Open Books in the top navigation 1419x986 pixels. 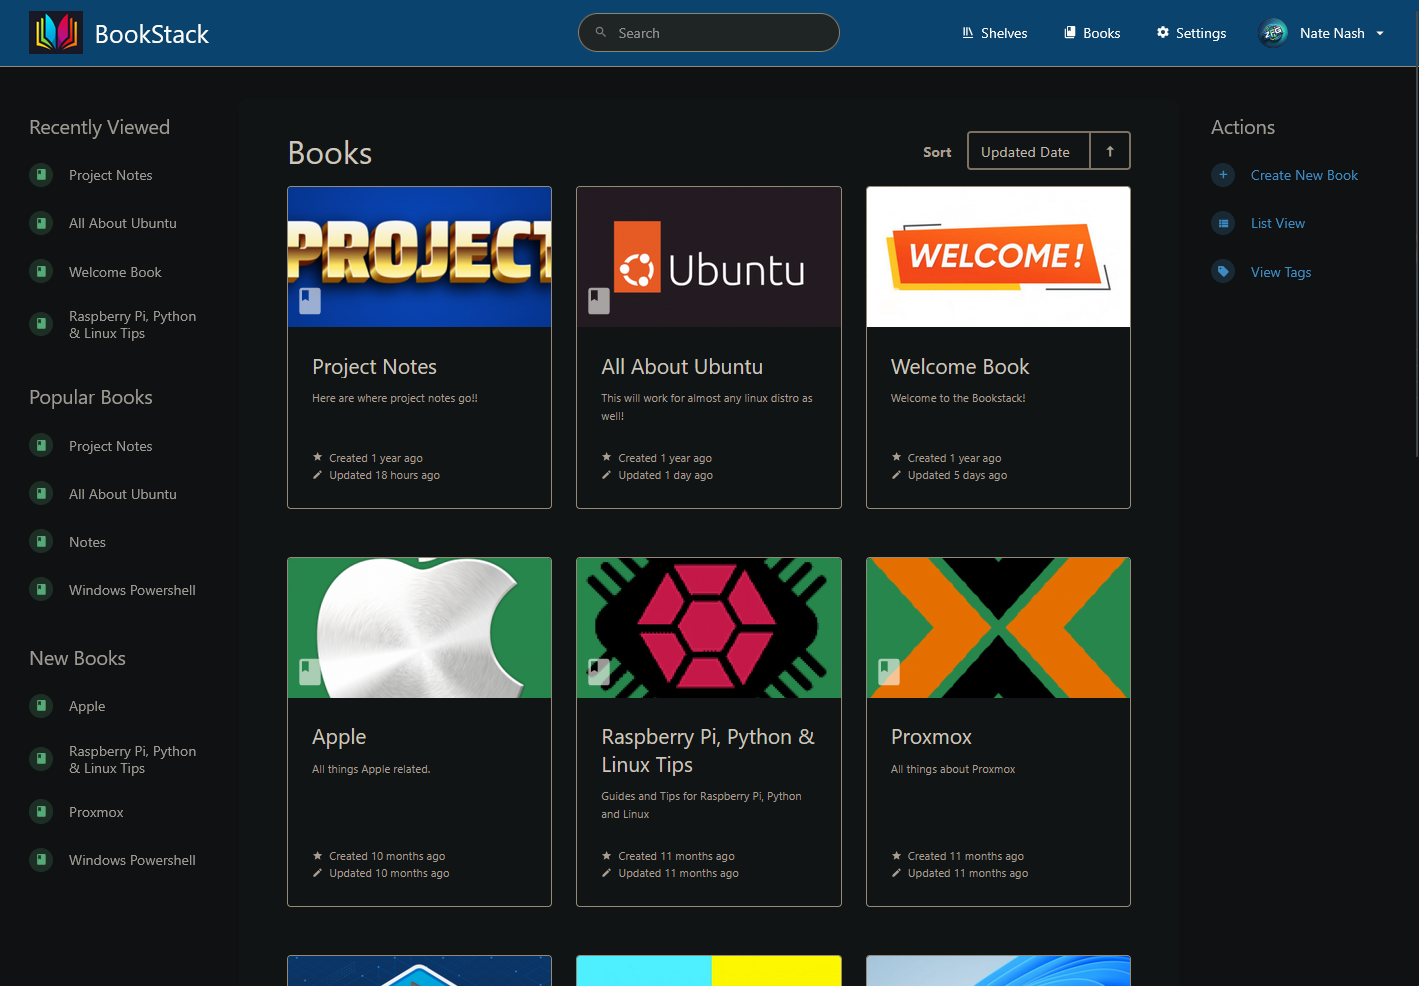pyautogui.click(x=1092, y=33)
